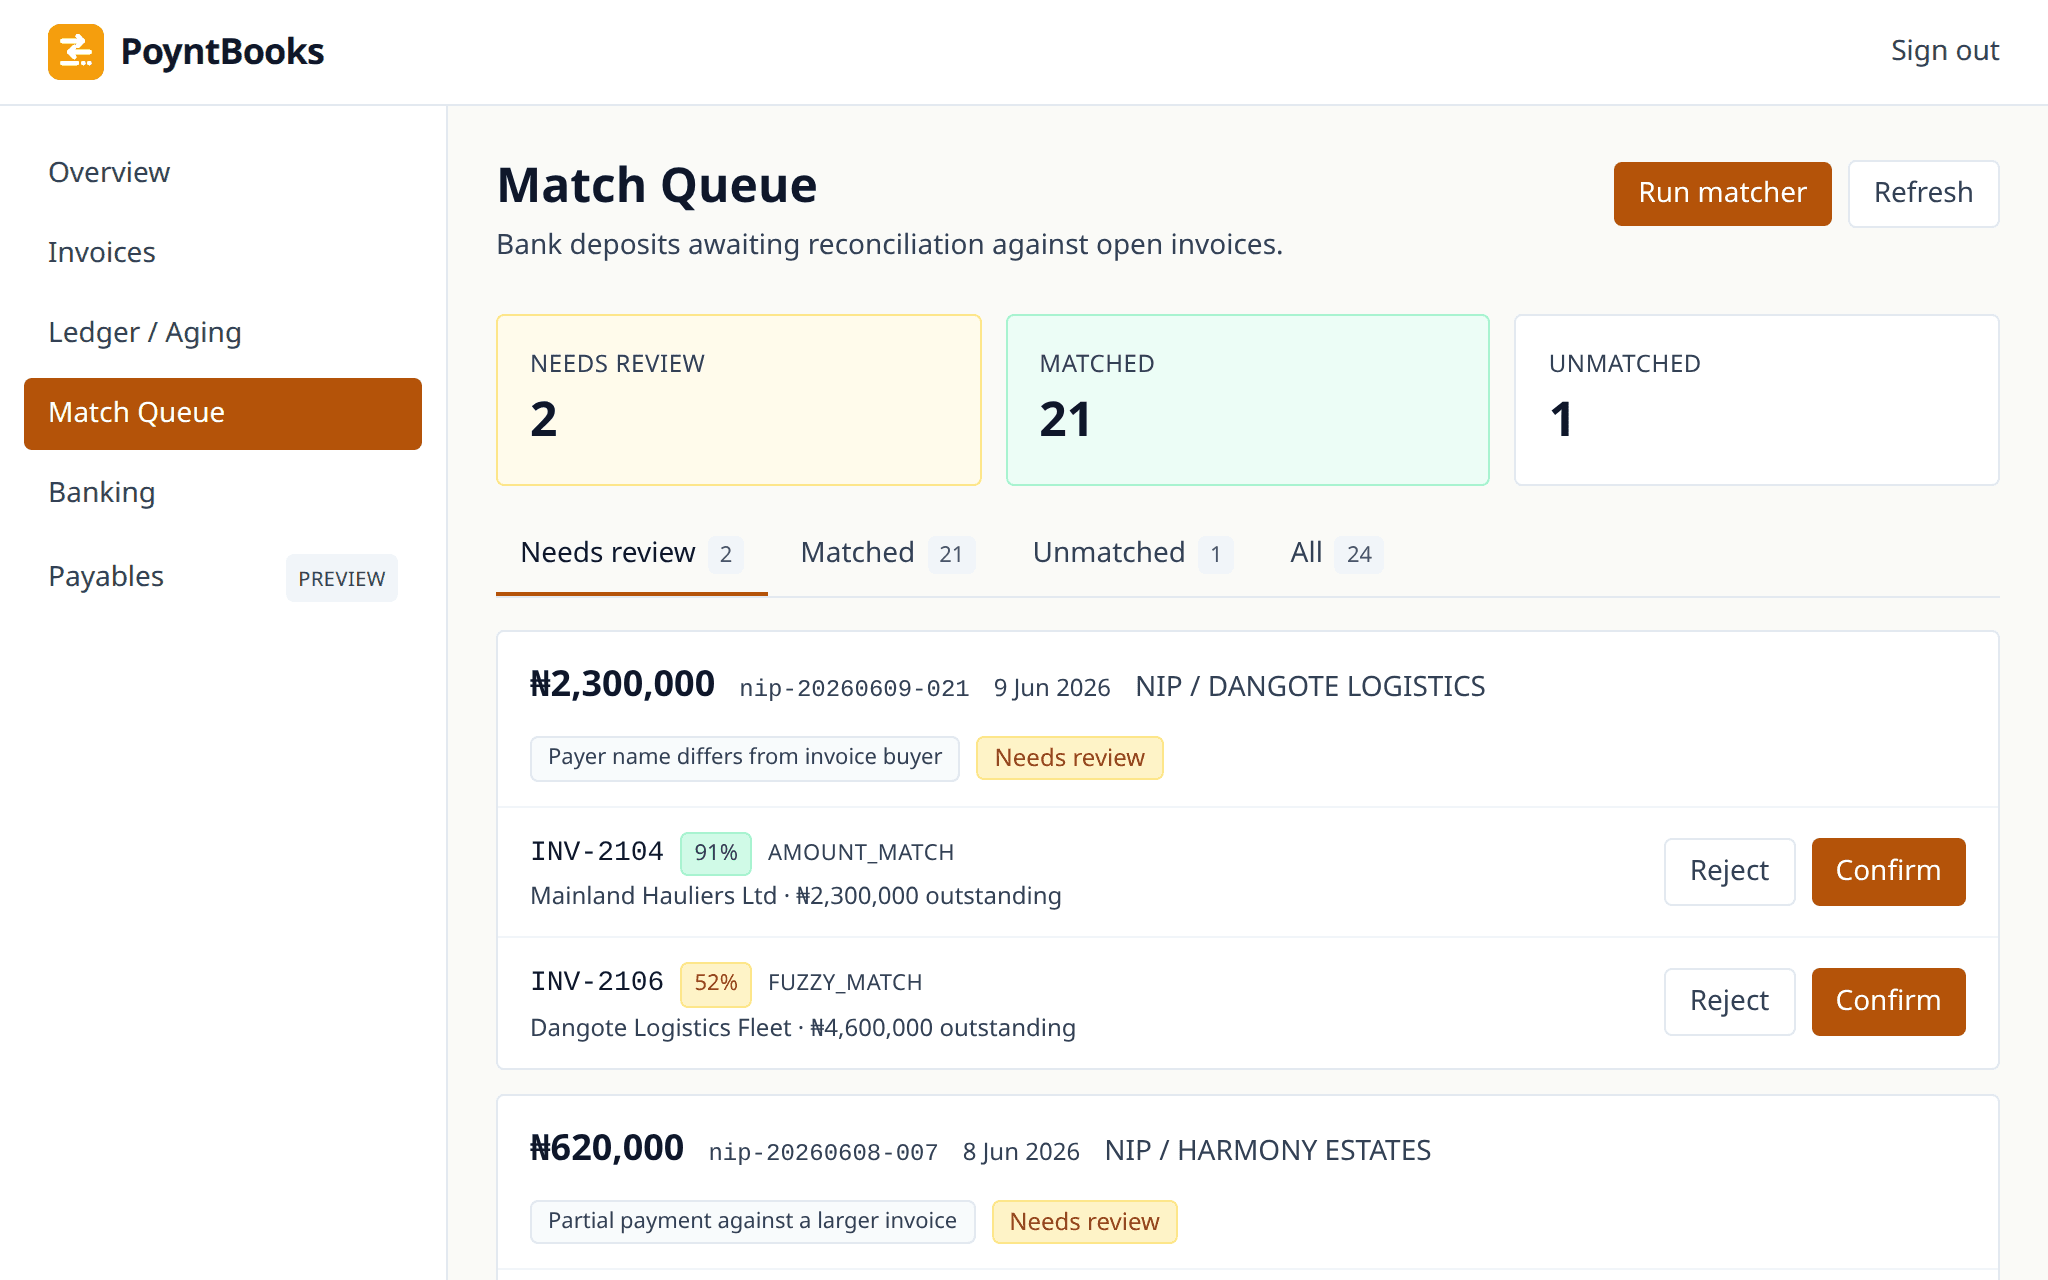This screenshot has width=2048, height=1280.
Task: Click NIP / DANGOTE LOGISTICS payer text
Action: click(x=1310, y=687)
